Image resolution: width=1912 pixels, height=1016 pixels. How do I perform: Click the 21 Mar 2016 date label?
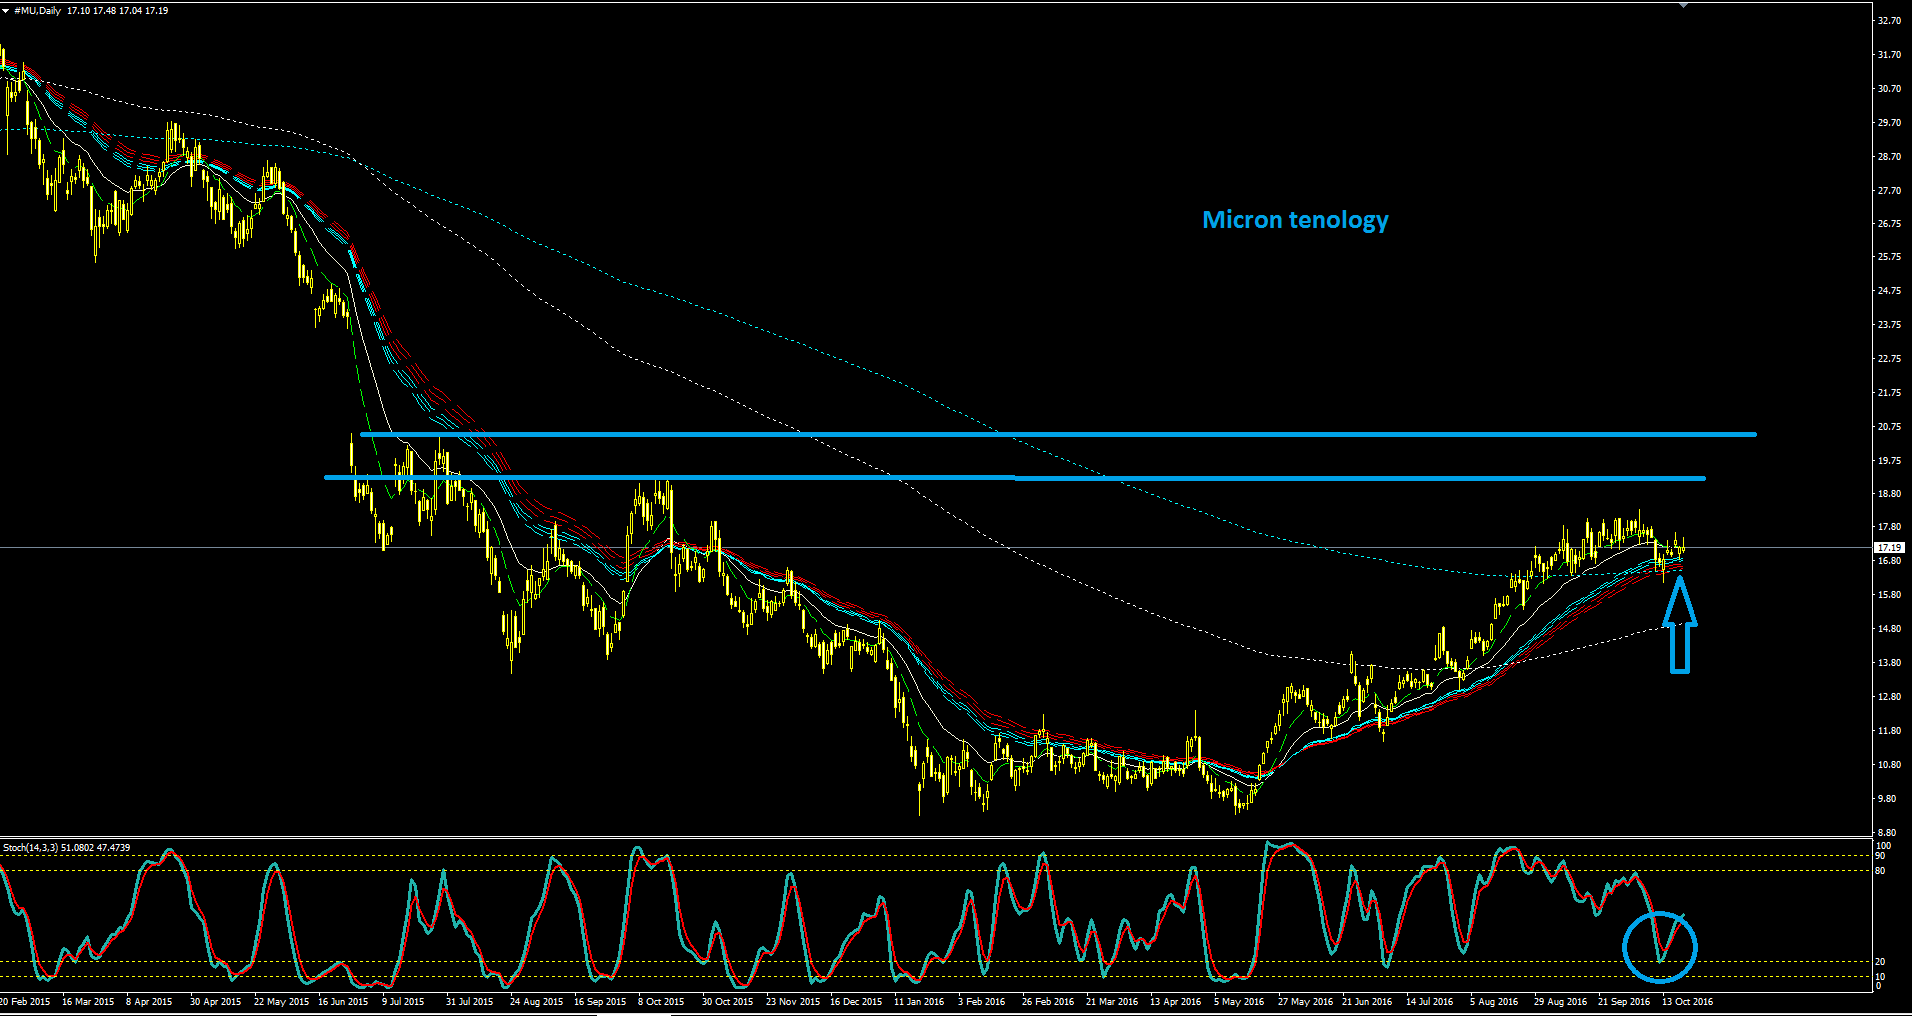point(1112,1002)
